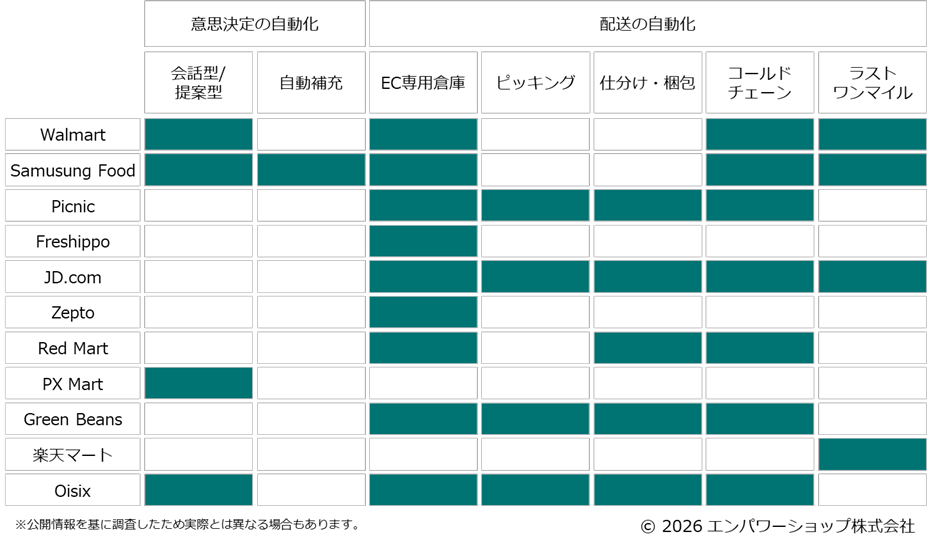Image resolution: width=935 pixels, height=548 pixels.
Task: Click the Walmart row label
Action: [x=72, y=134]
